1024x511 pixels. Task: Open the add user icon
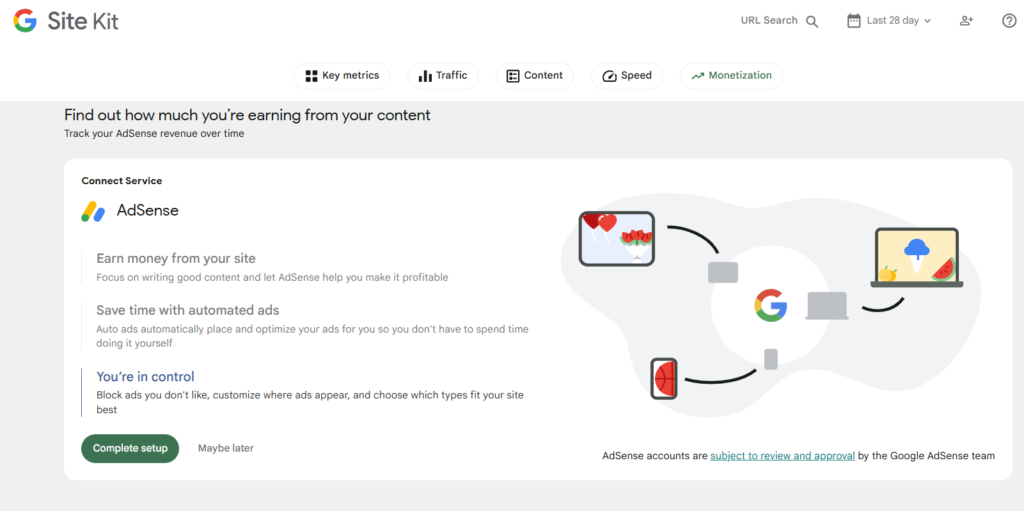966,21
